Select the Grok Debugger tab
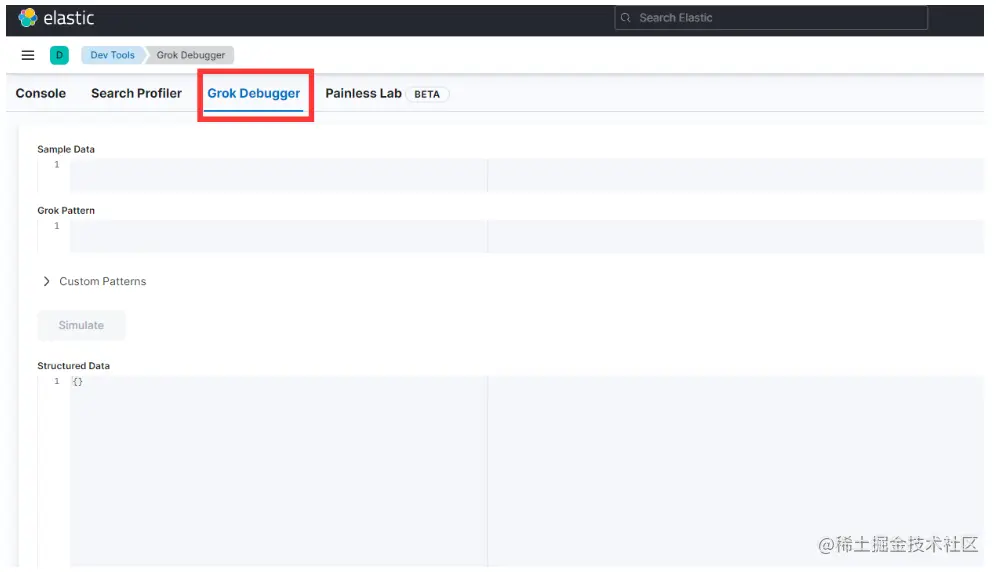Screen dimensions: 996x572 (253, 93)
